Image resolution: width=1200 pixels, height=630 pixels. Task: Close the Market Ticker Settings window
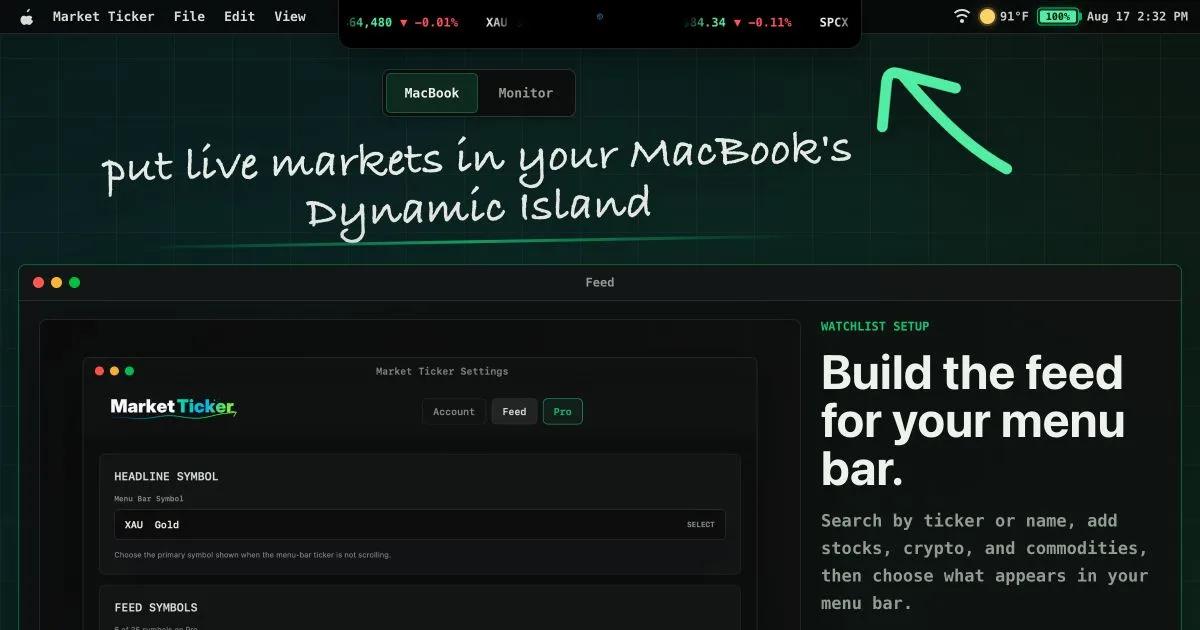[99, 371]
